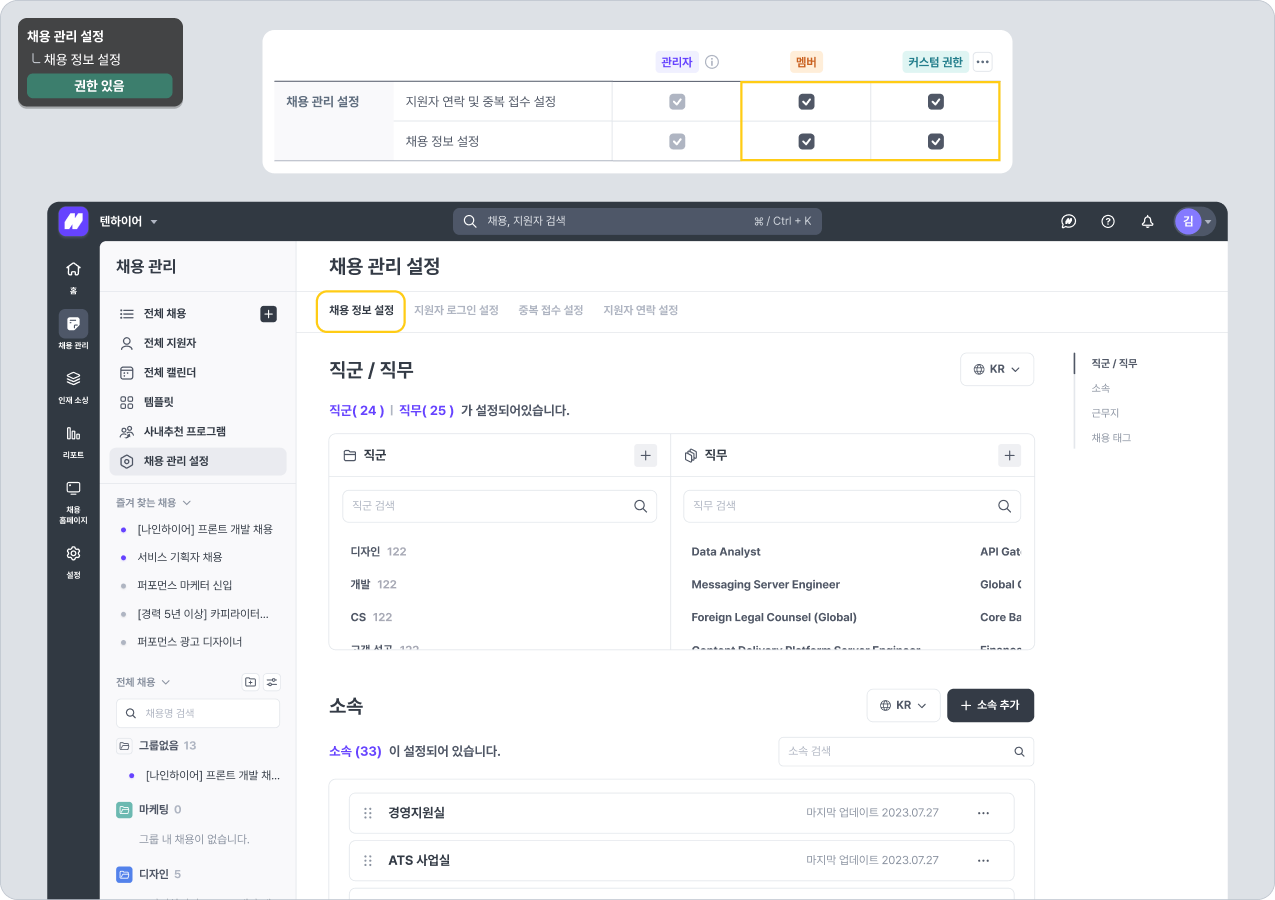Click 소속 추가 button
The width and height of the screenshot is (1275, 900).
pyautogui.click(x=990, y=705)
